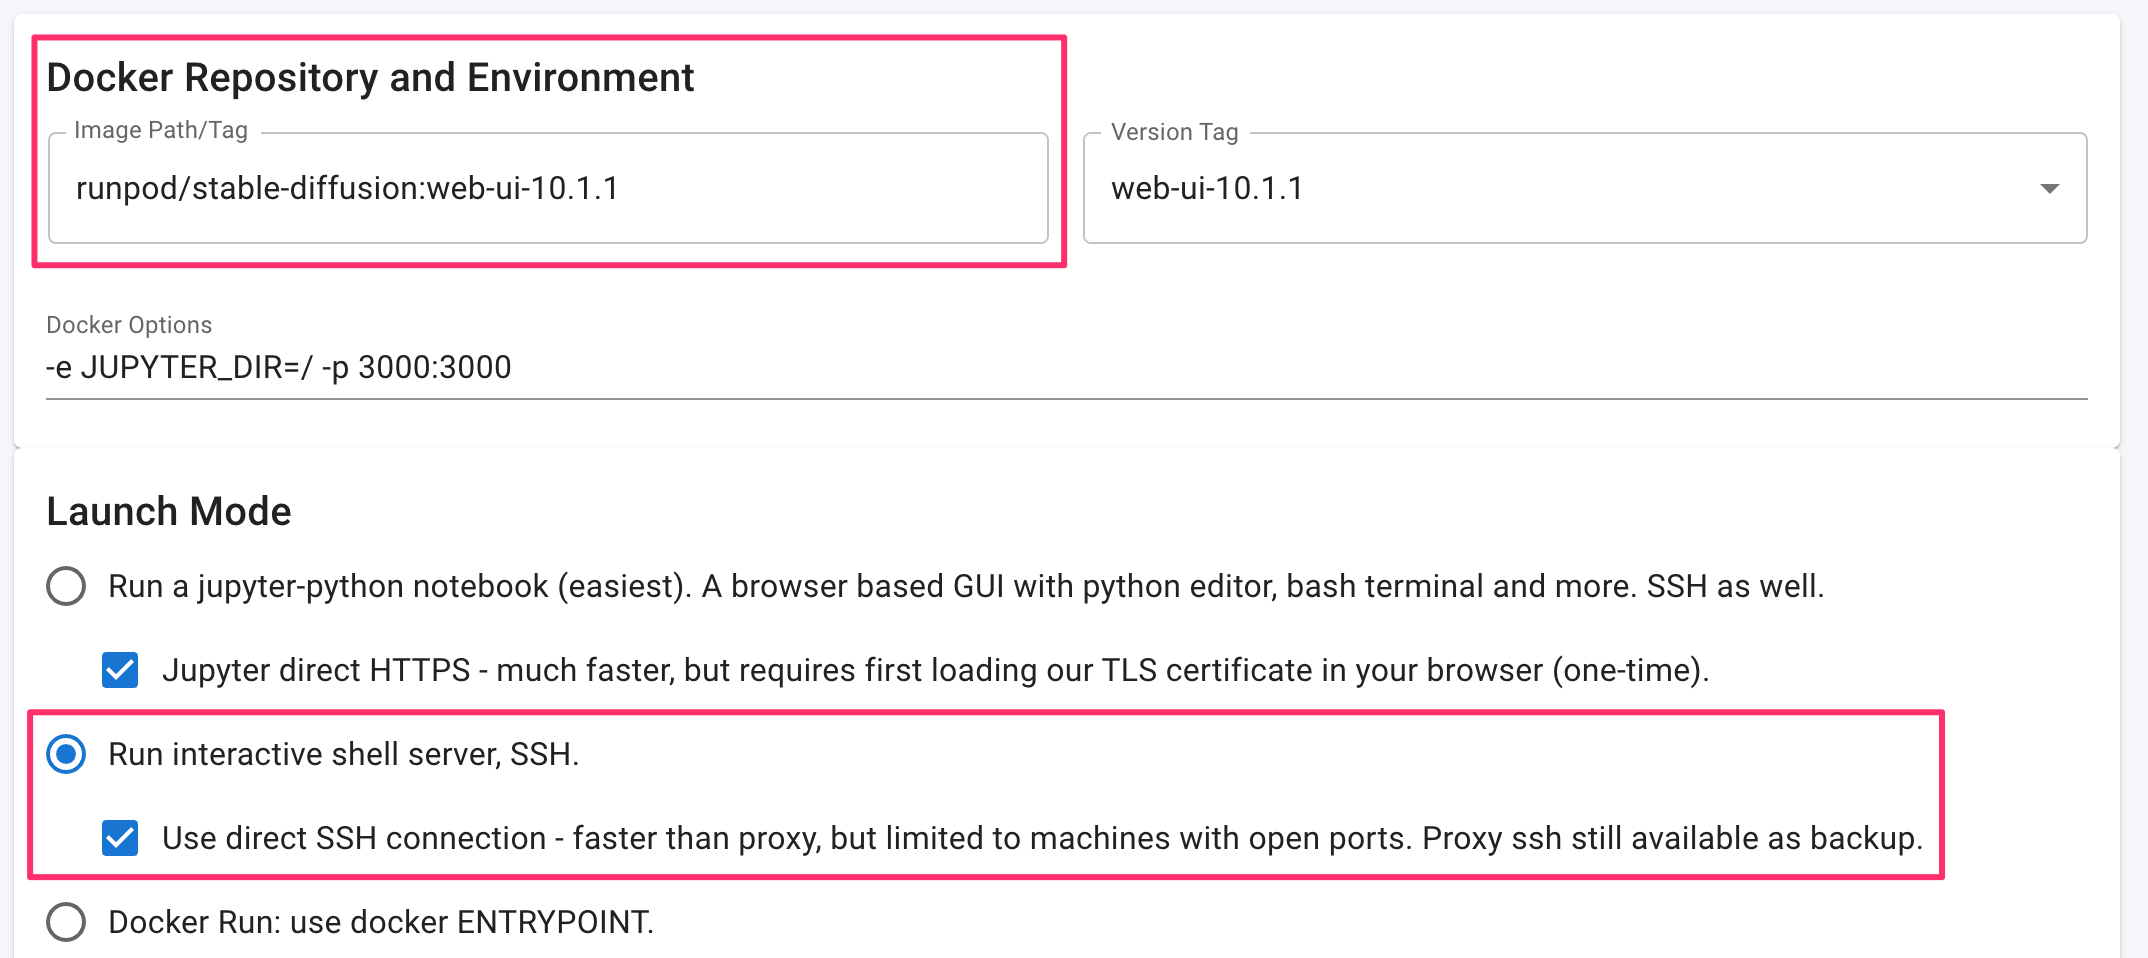Viewport: 2148px width, 958px height.
Task: Click the 'Jupyter direct HTTPS' description text
Action: click(935, 670)
